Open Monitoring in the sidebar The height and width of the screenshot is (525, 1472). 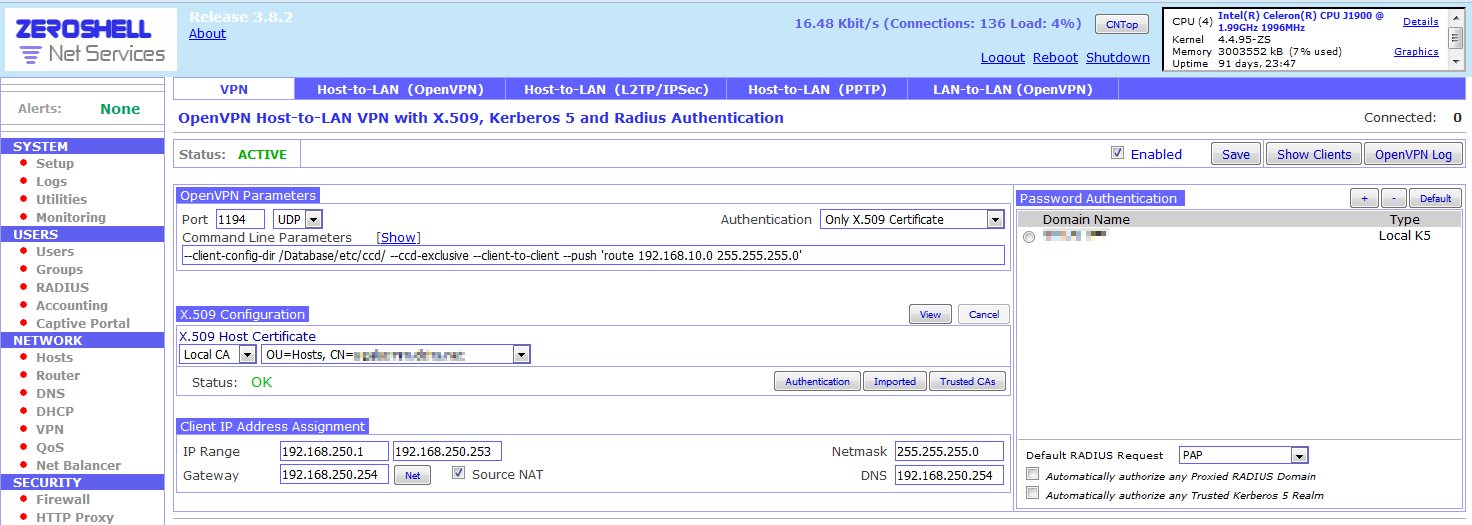70,217
